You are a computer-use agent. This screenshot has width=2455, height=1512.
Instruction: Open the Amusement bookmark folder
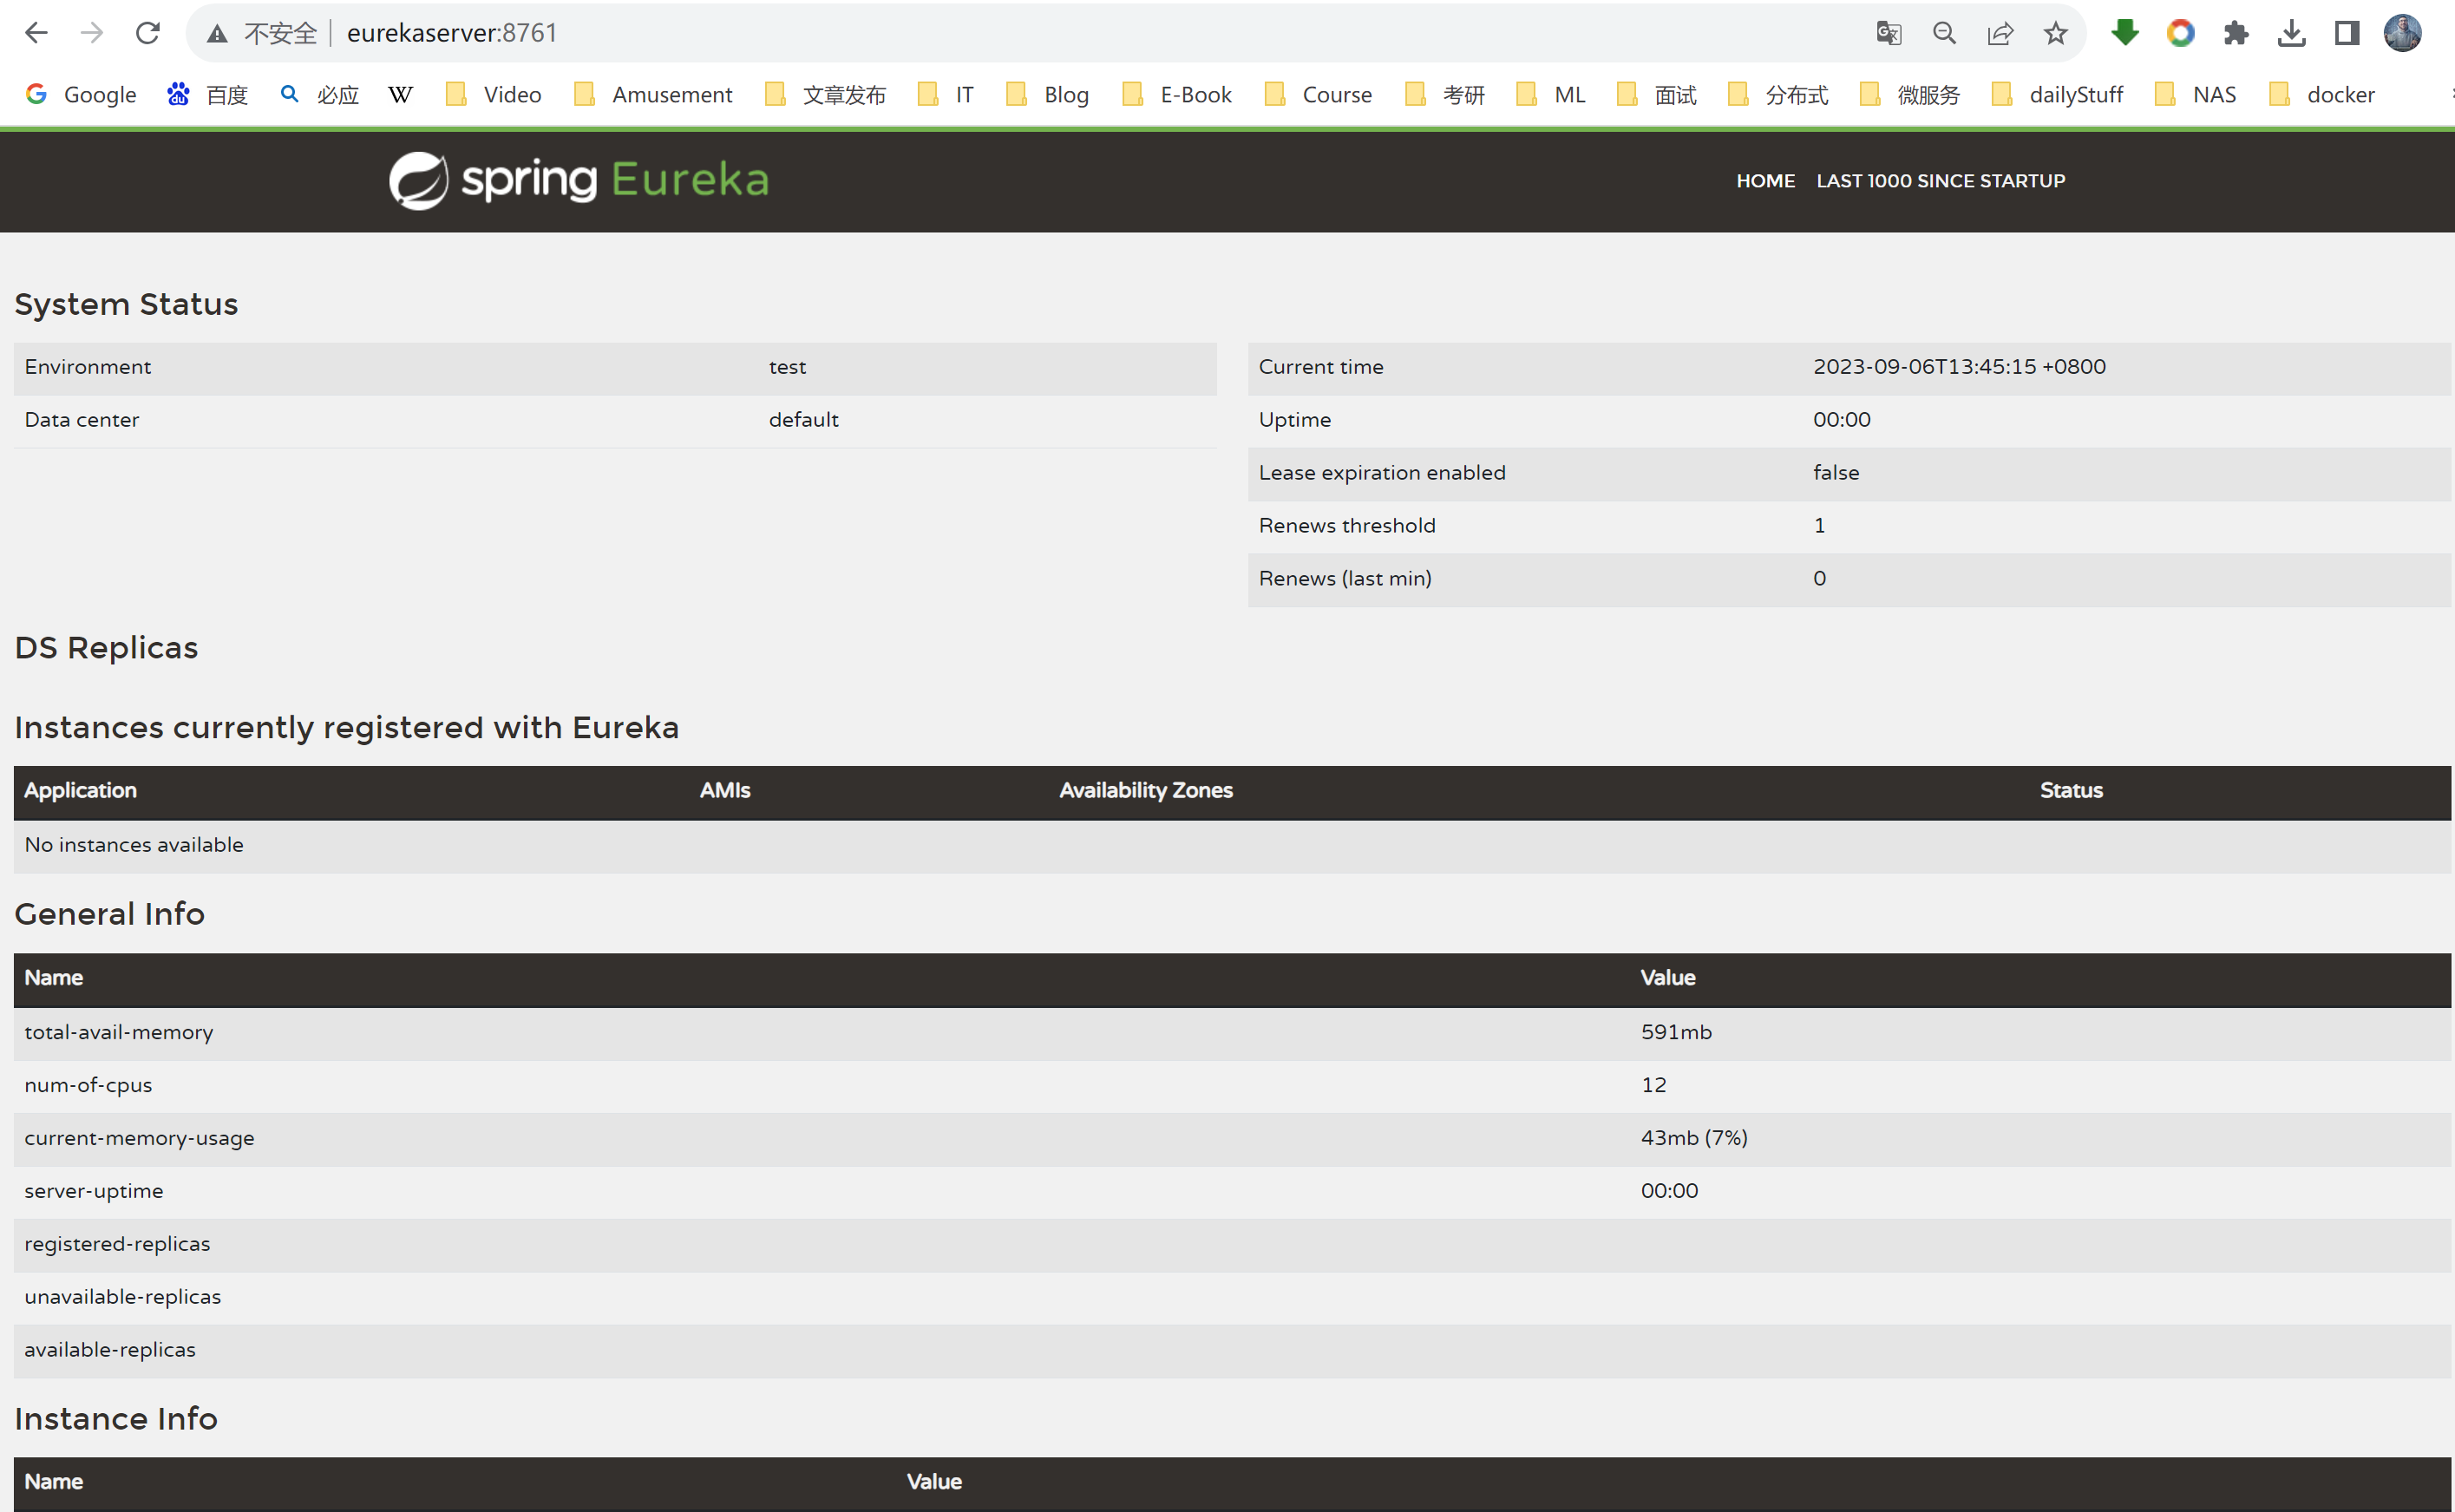[653, 94]
